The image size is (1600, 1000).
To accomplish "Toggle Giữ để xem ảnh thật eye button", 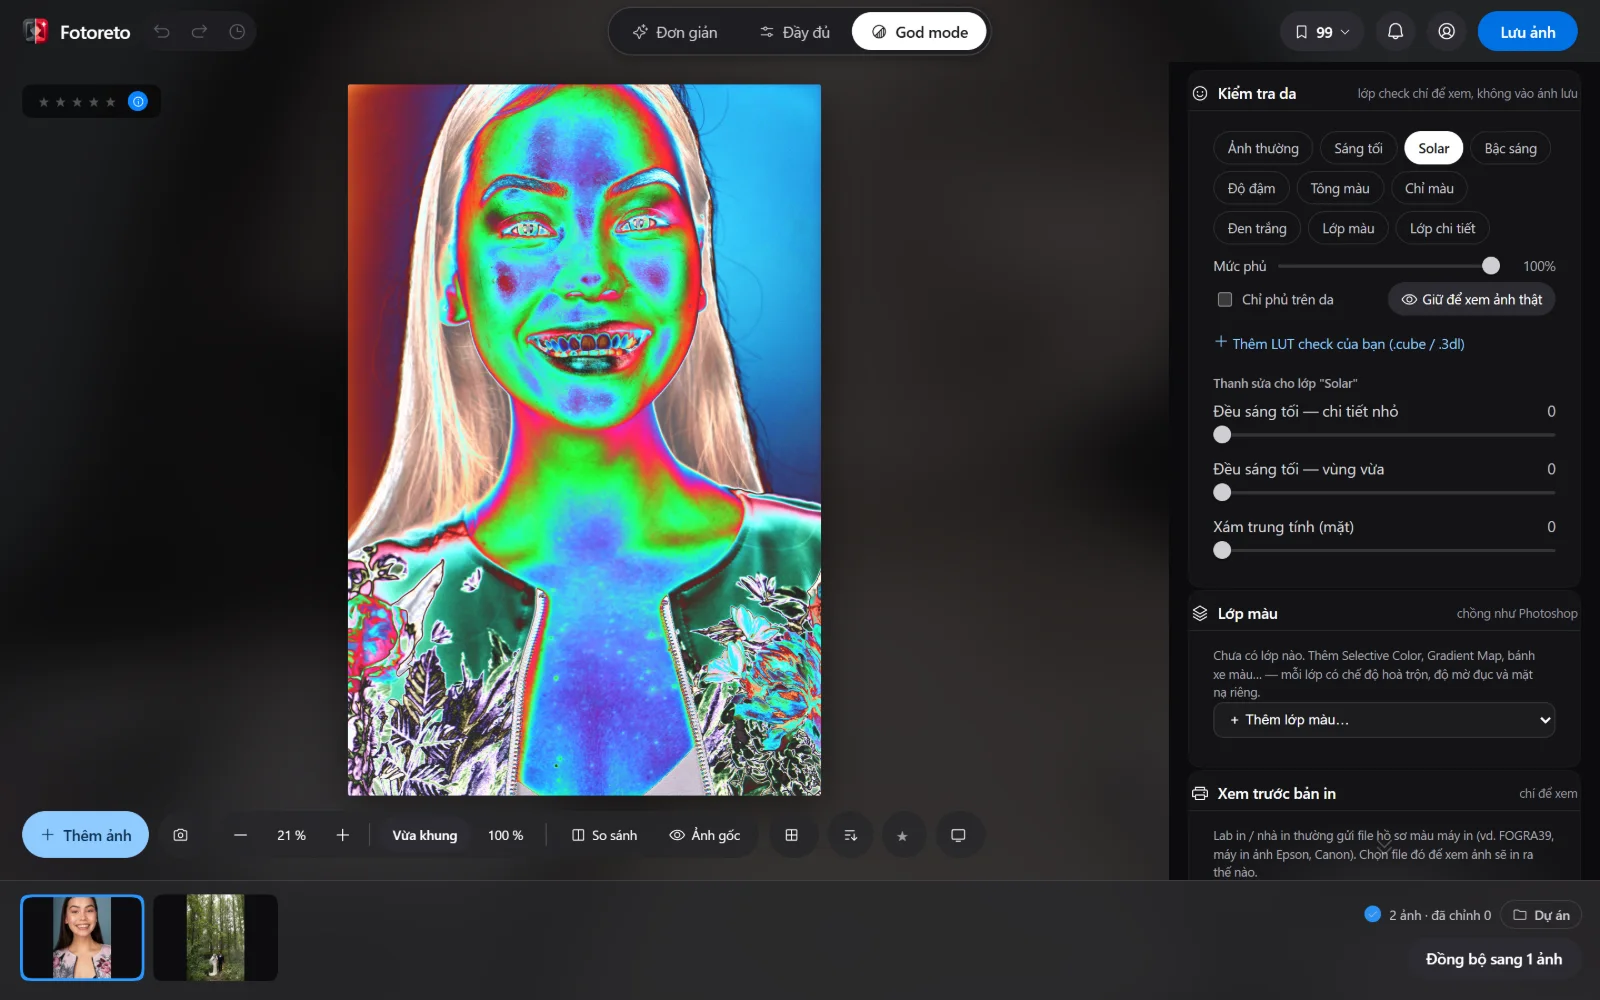I will [1471, 299].
